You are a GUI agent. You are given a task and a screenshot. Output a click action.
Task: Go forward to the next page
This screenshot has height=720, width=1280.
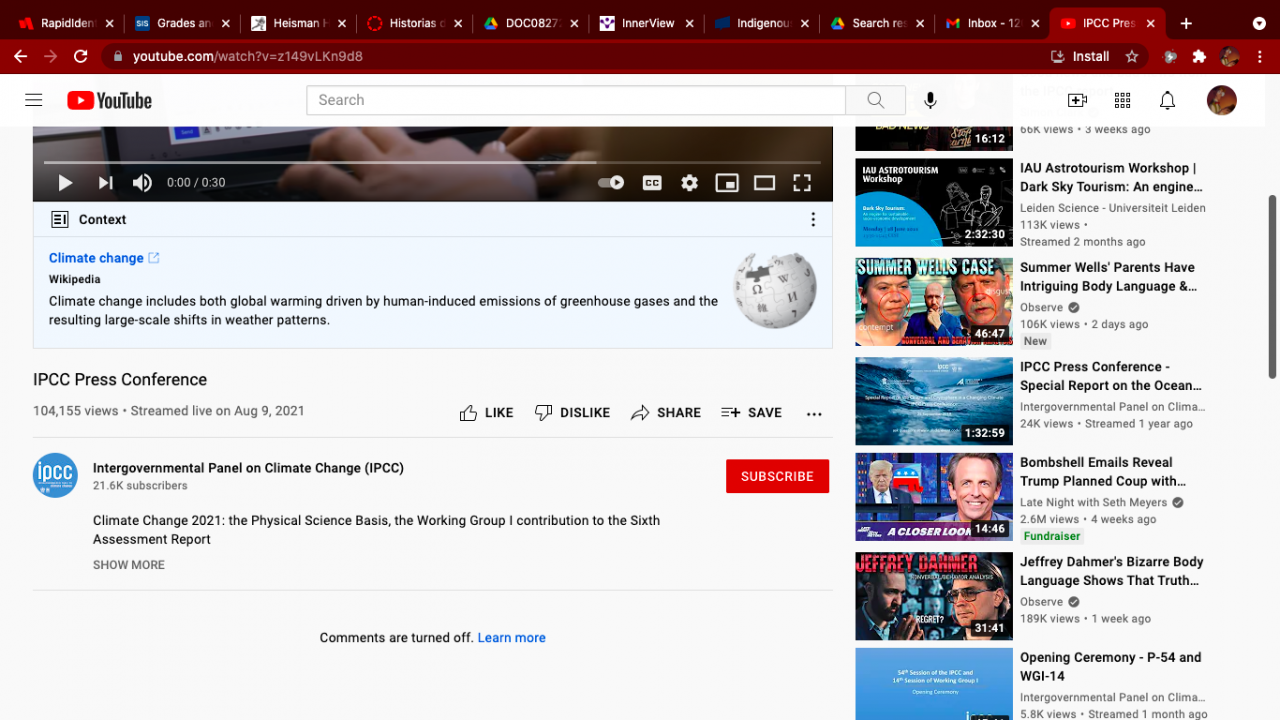[51, 57]
